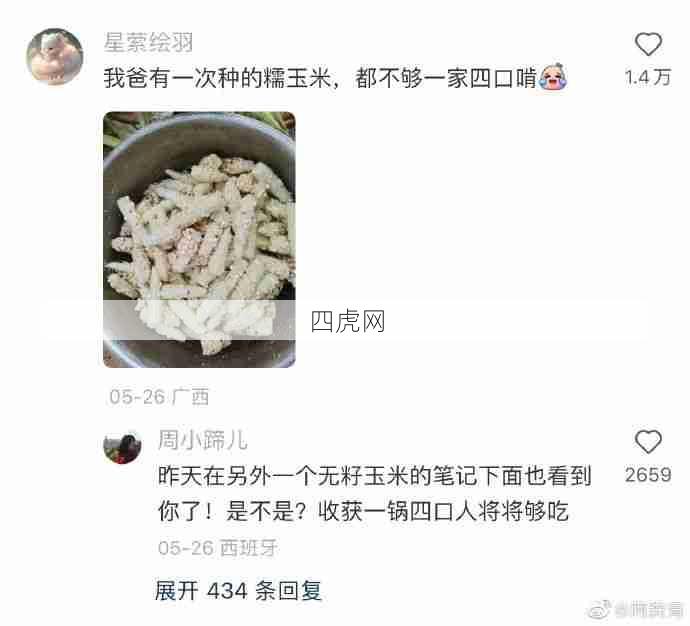Click the 05-26 广西 timestamp
The image size is (690, 626).
coord(159,397)
